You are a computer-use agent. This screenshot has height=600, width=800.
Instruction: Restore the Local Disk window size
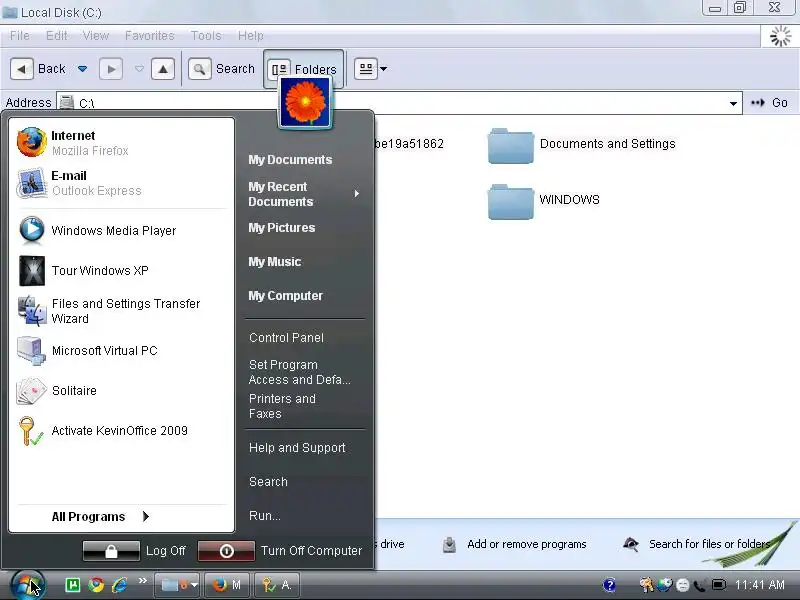tap(740, 7)
